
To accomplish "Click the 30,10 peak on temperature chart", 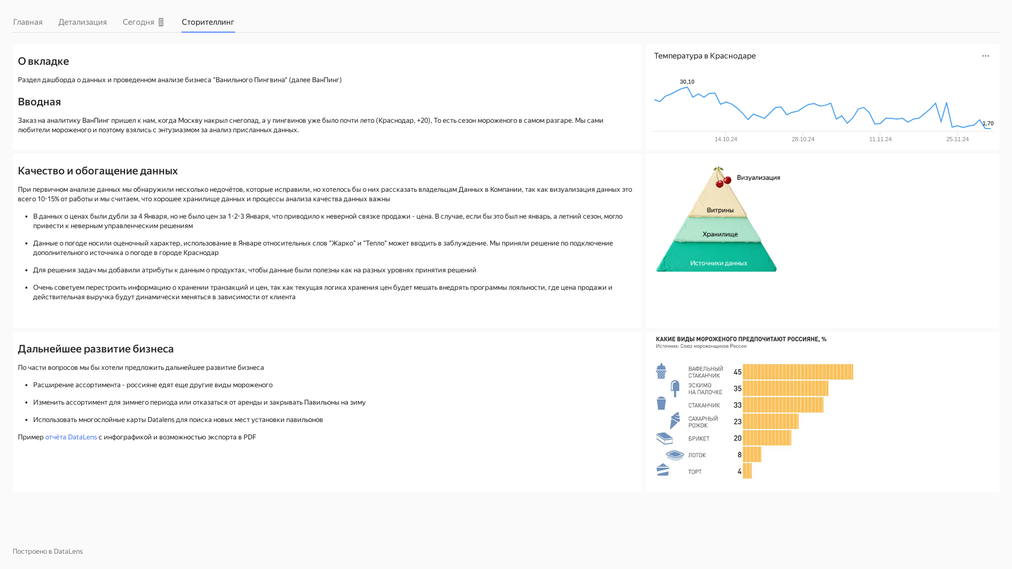I will (x=688, y=88).
